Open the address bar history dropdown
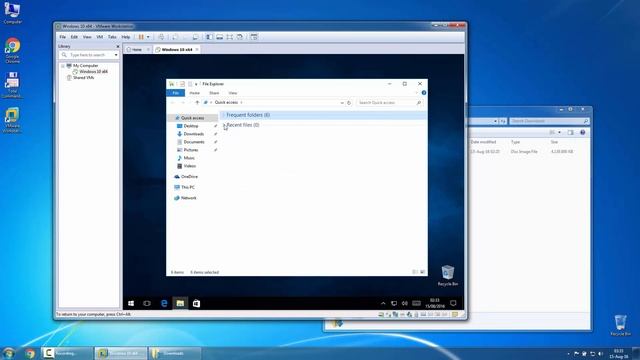640x360 pixels. click(342, 103)
